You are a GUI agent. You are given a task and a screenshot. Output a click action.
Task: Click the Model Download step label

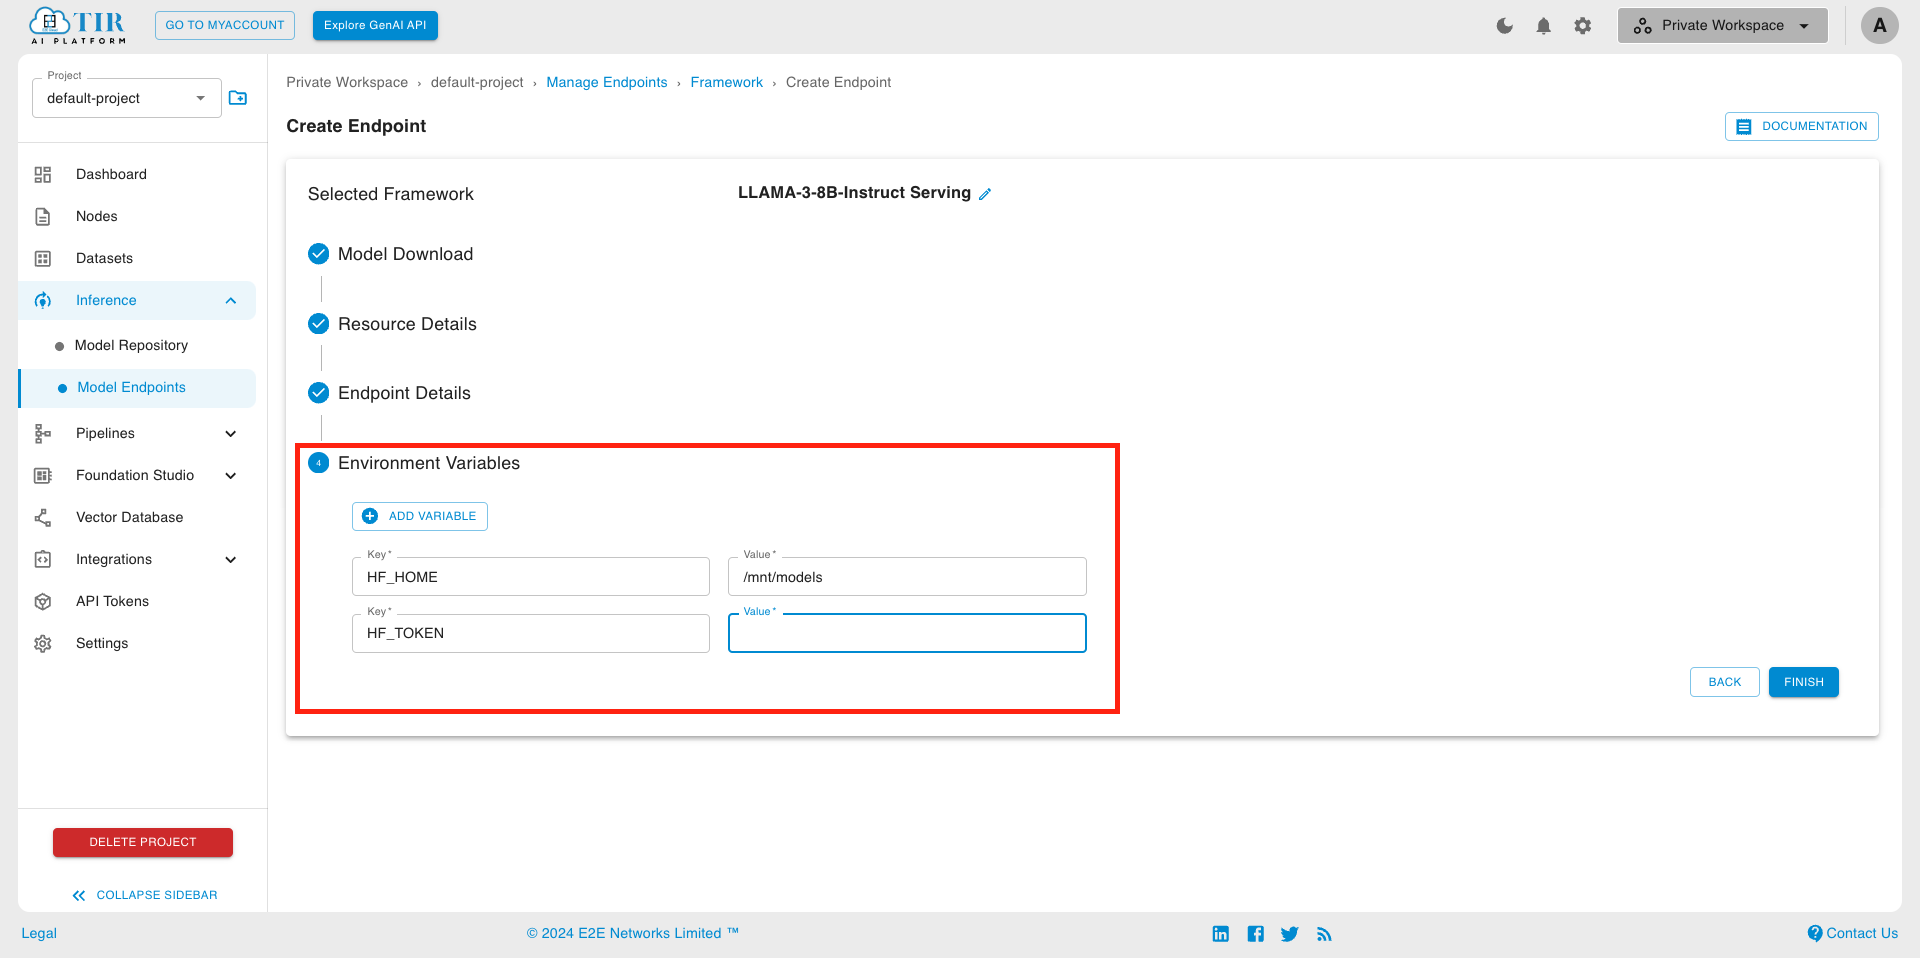click(x=405, y=255)
